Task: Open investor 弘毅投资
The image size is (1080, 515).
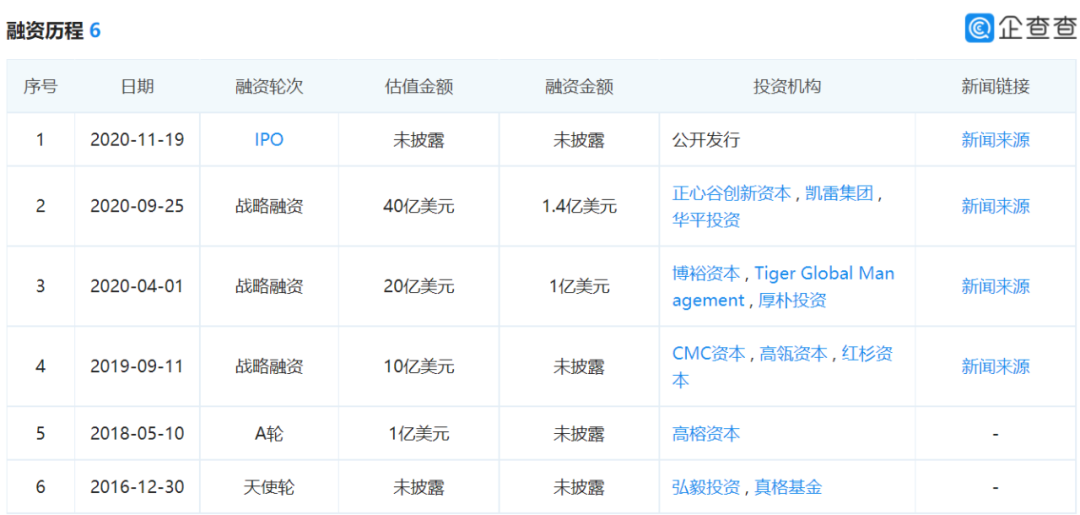Action: coord(706,487)
